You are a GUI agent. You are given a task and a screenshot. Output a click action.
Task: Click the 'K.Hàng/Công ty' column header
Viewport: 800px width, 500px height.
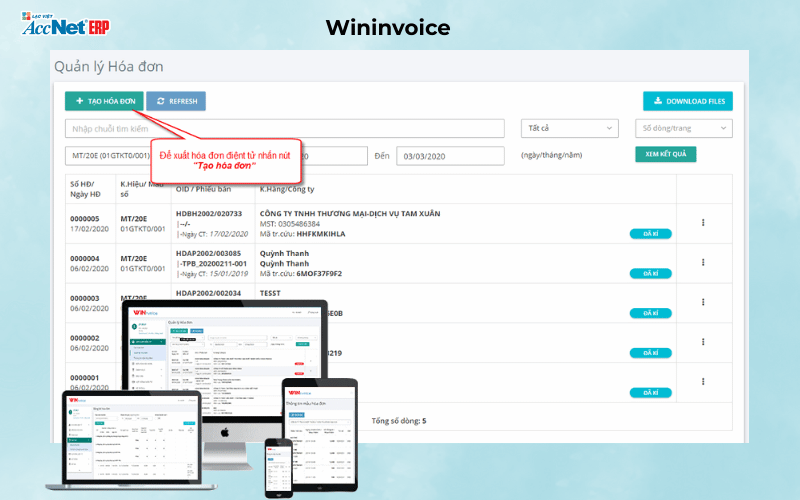click(x=287, y=189)
